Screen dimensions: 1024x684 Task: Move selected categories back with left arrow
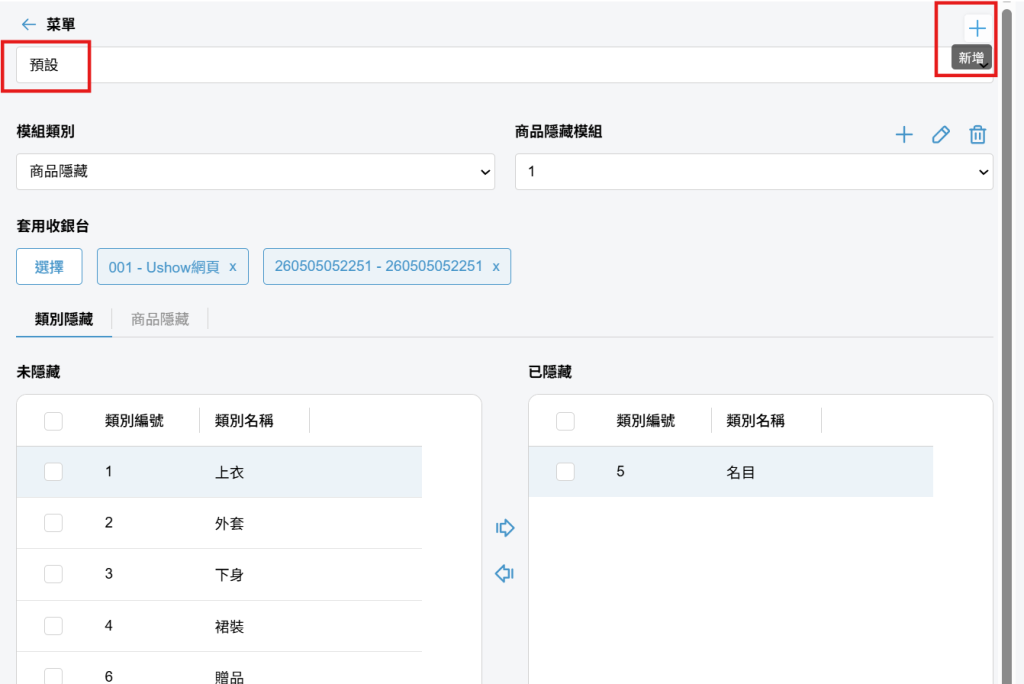(505, 574)
